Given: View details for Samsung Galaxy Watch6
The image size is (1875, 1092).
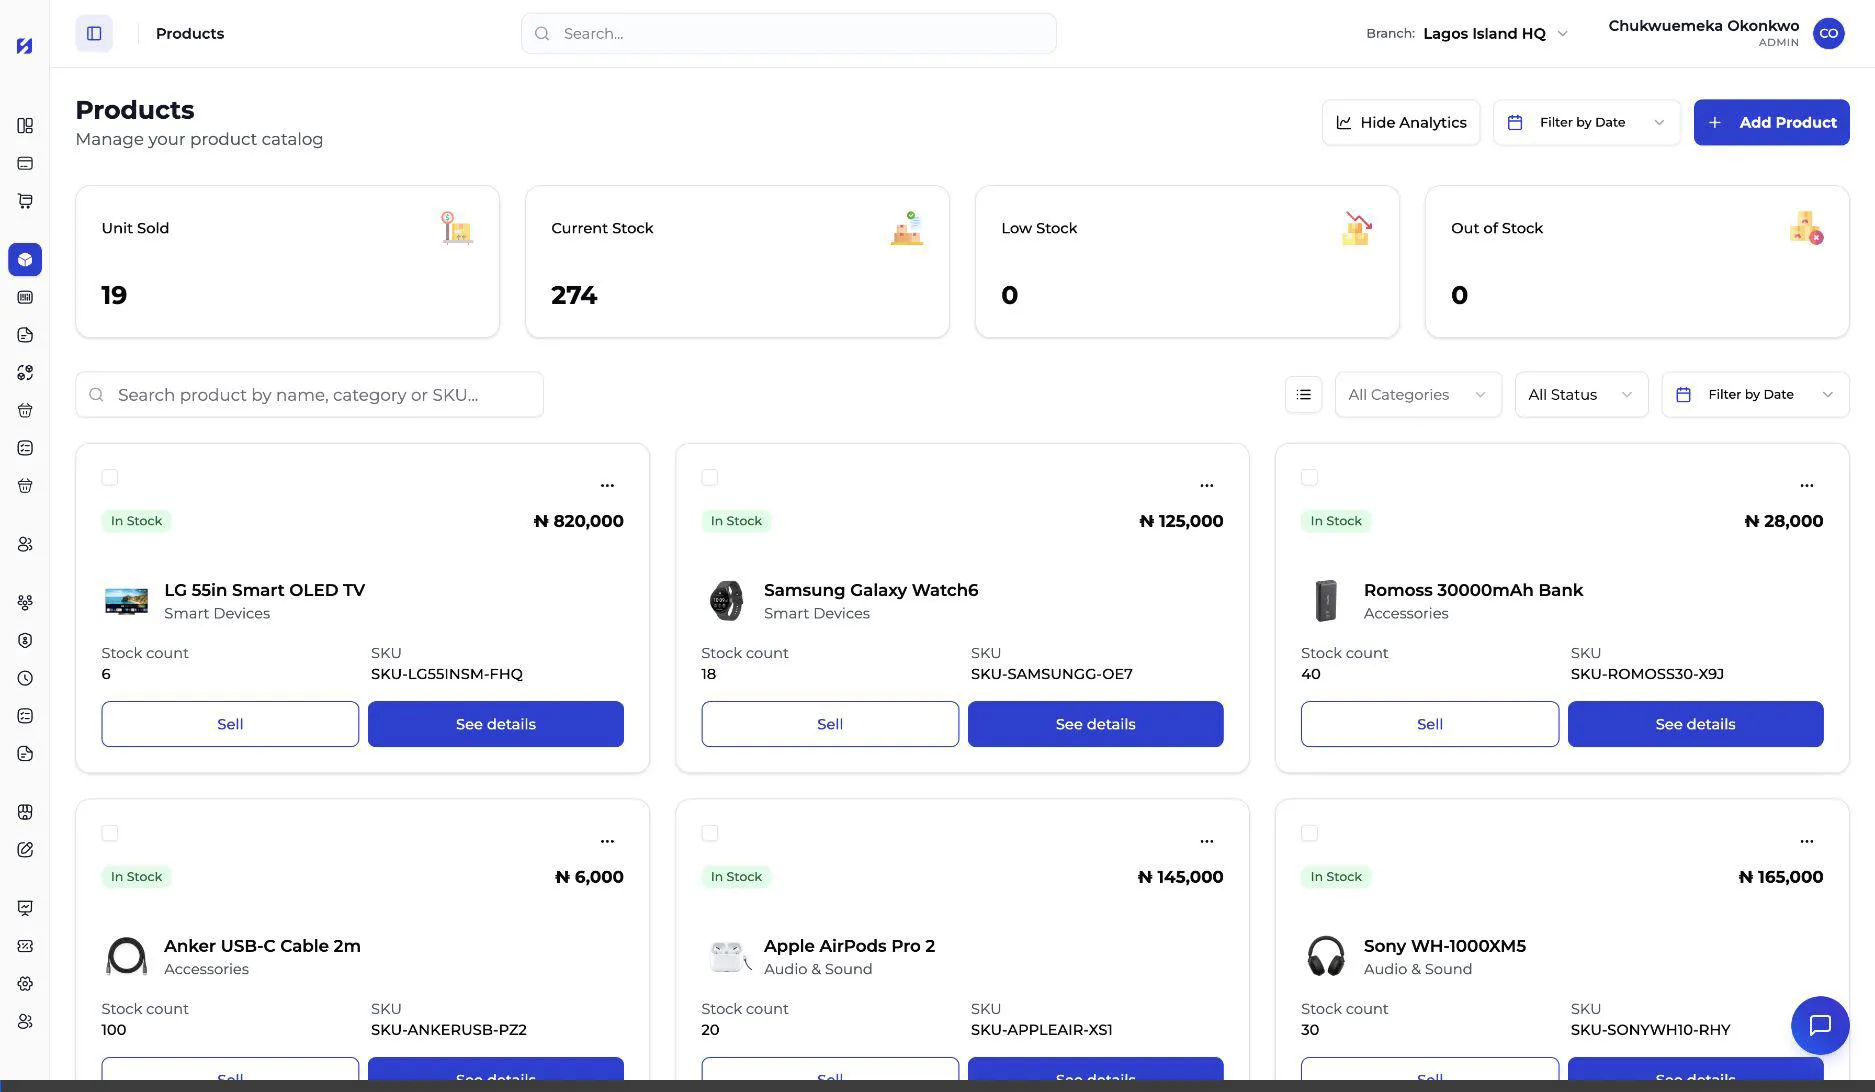Looking at the screenshot, I should (1095, 724).
